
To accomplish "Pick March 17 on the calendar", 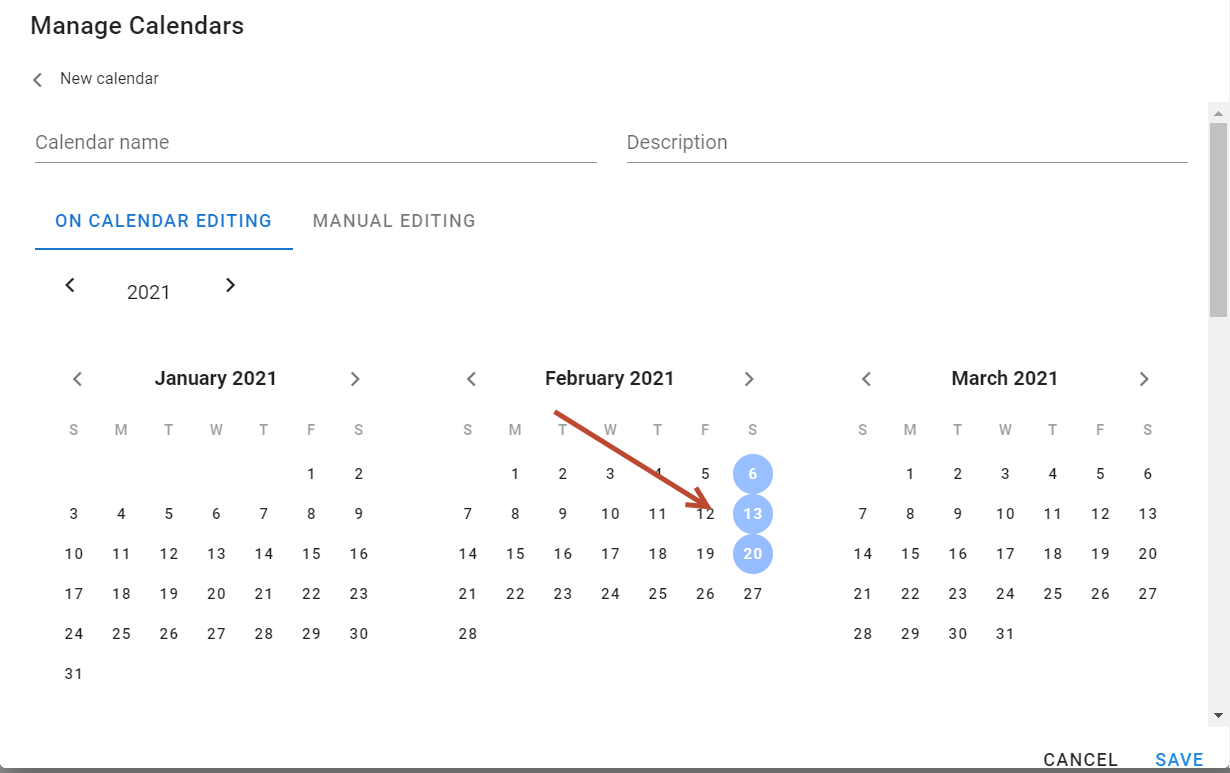I will coord(1005,554).
